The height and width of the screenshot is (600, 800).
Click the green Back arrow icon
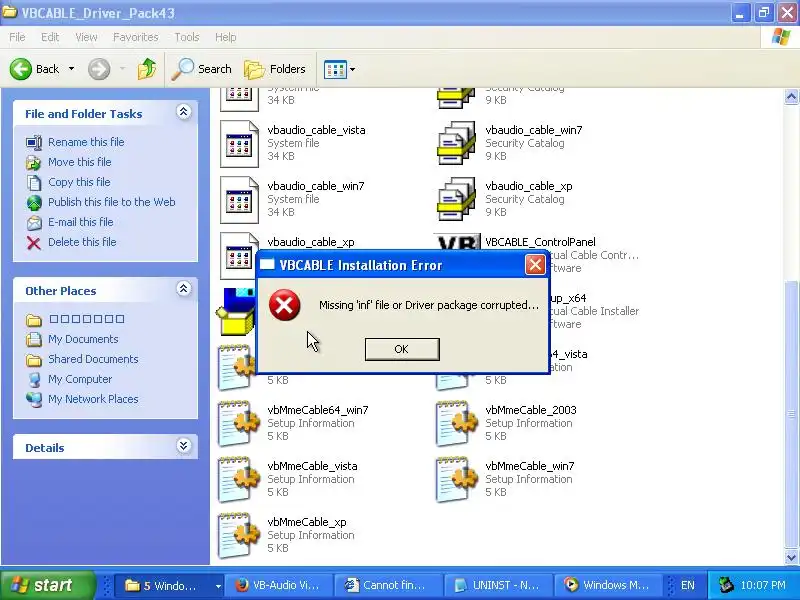(21, 69)
